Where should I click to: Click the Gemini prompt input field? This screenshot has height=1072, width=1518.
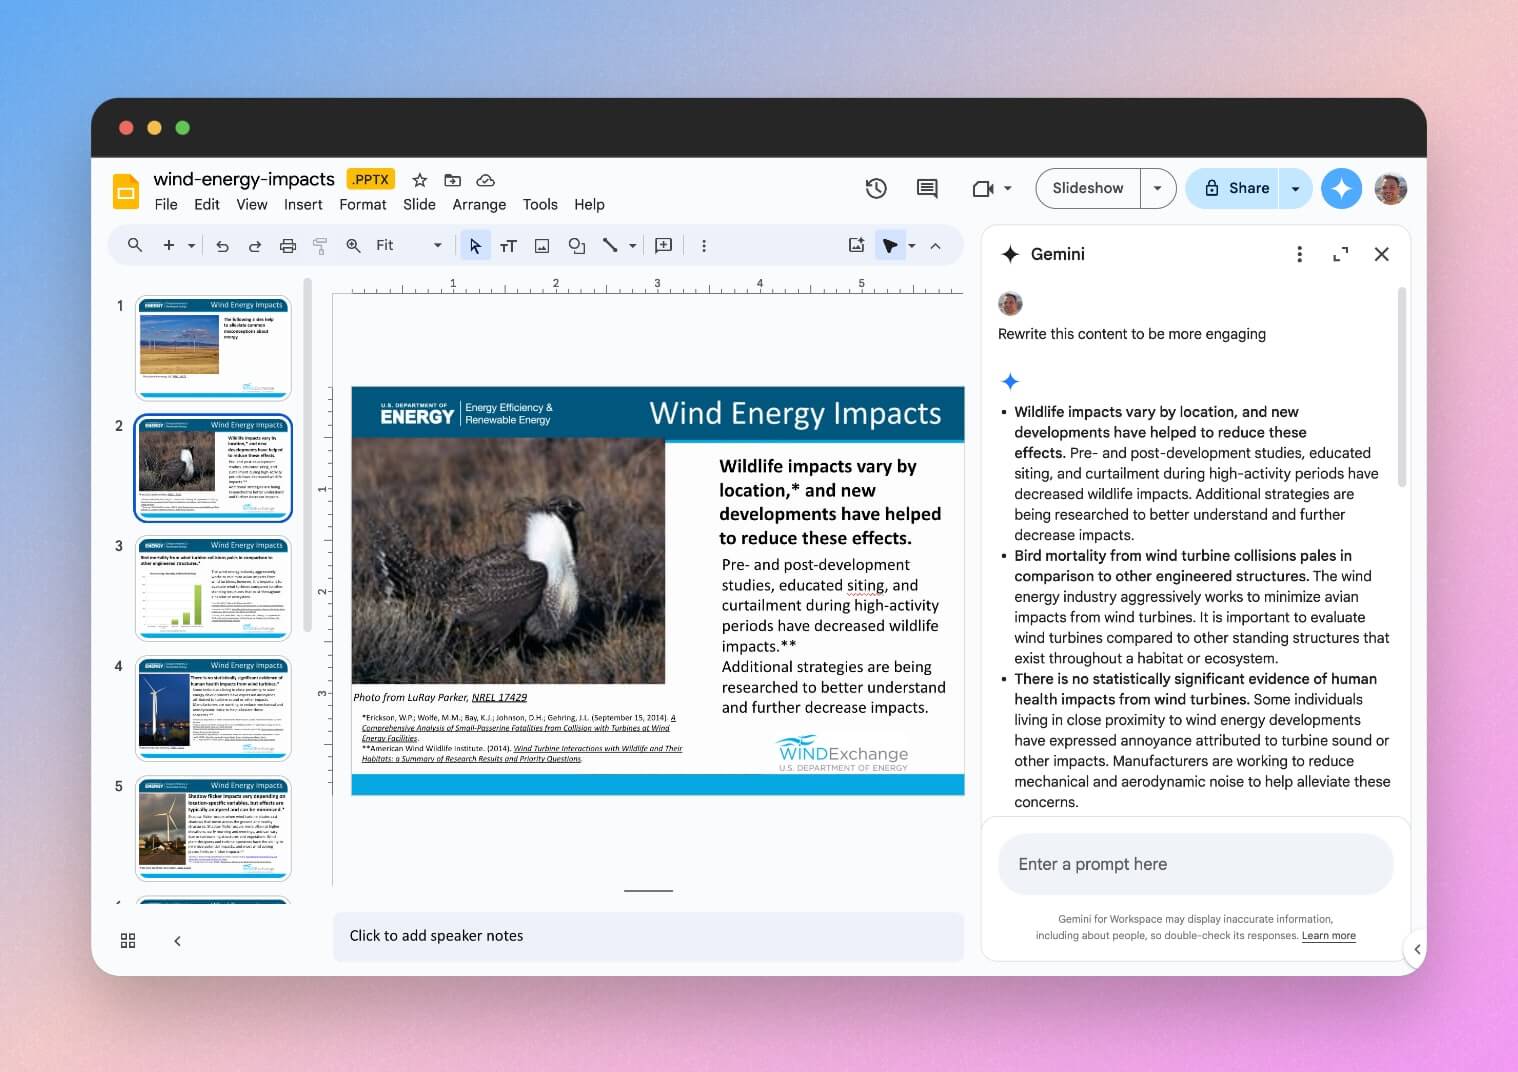coord(1194,864)
